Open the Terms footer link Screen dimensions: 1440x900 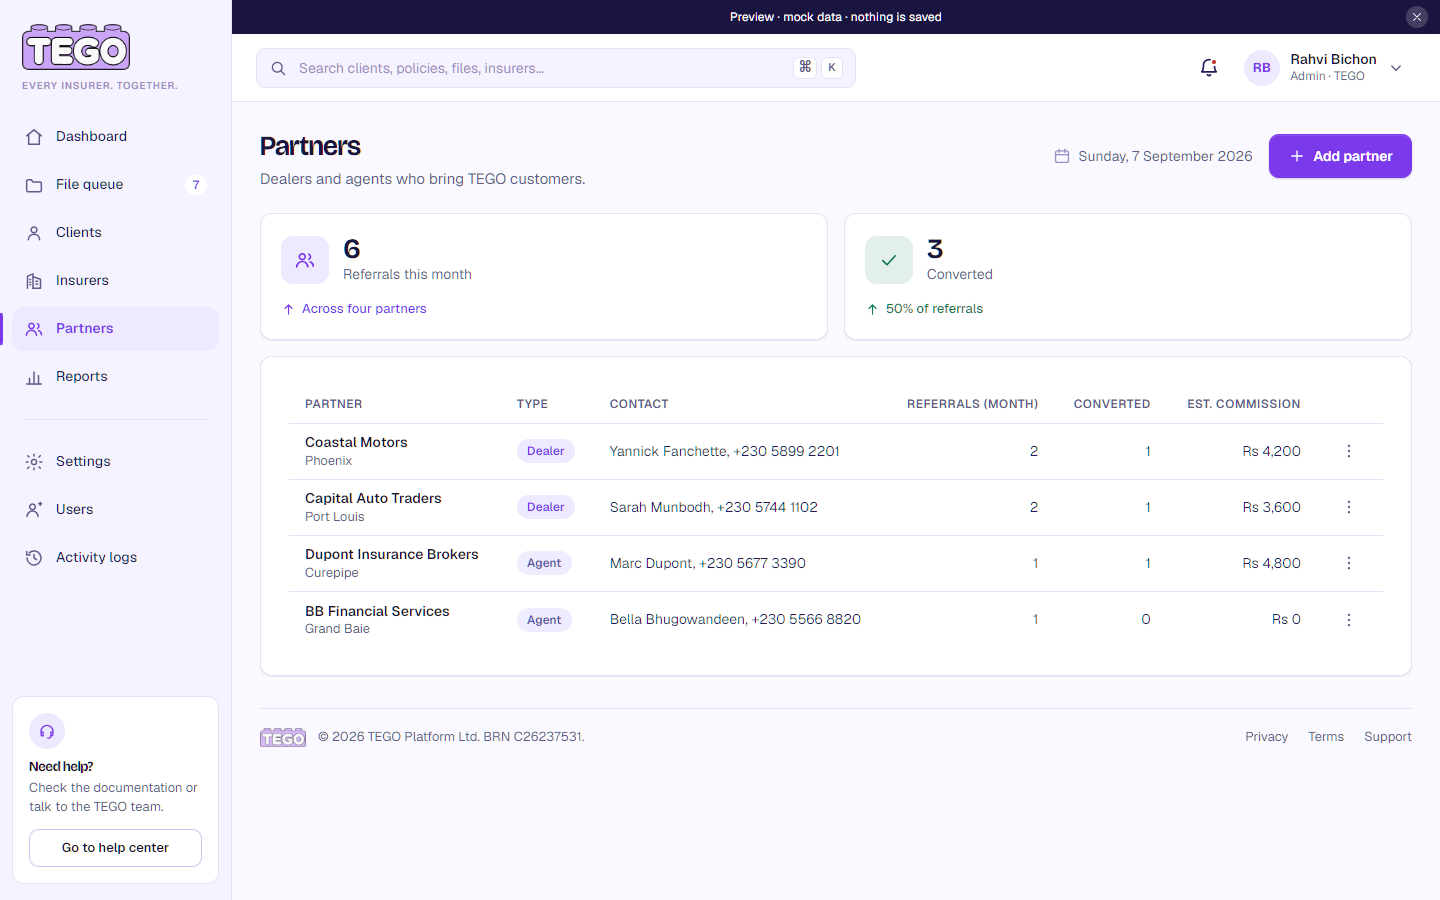[x=1326, y=737]
